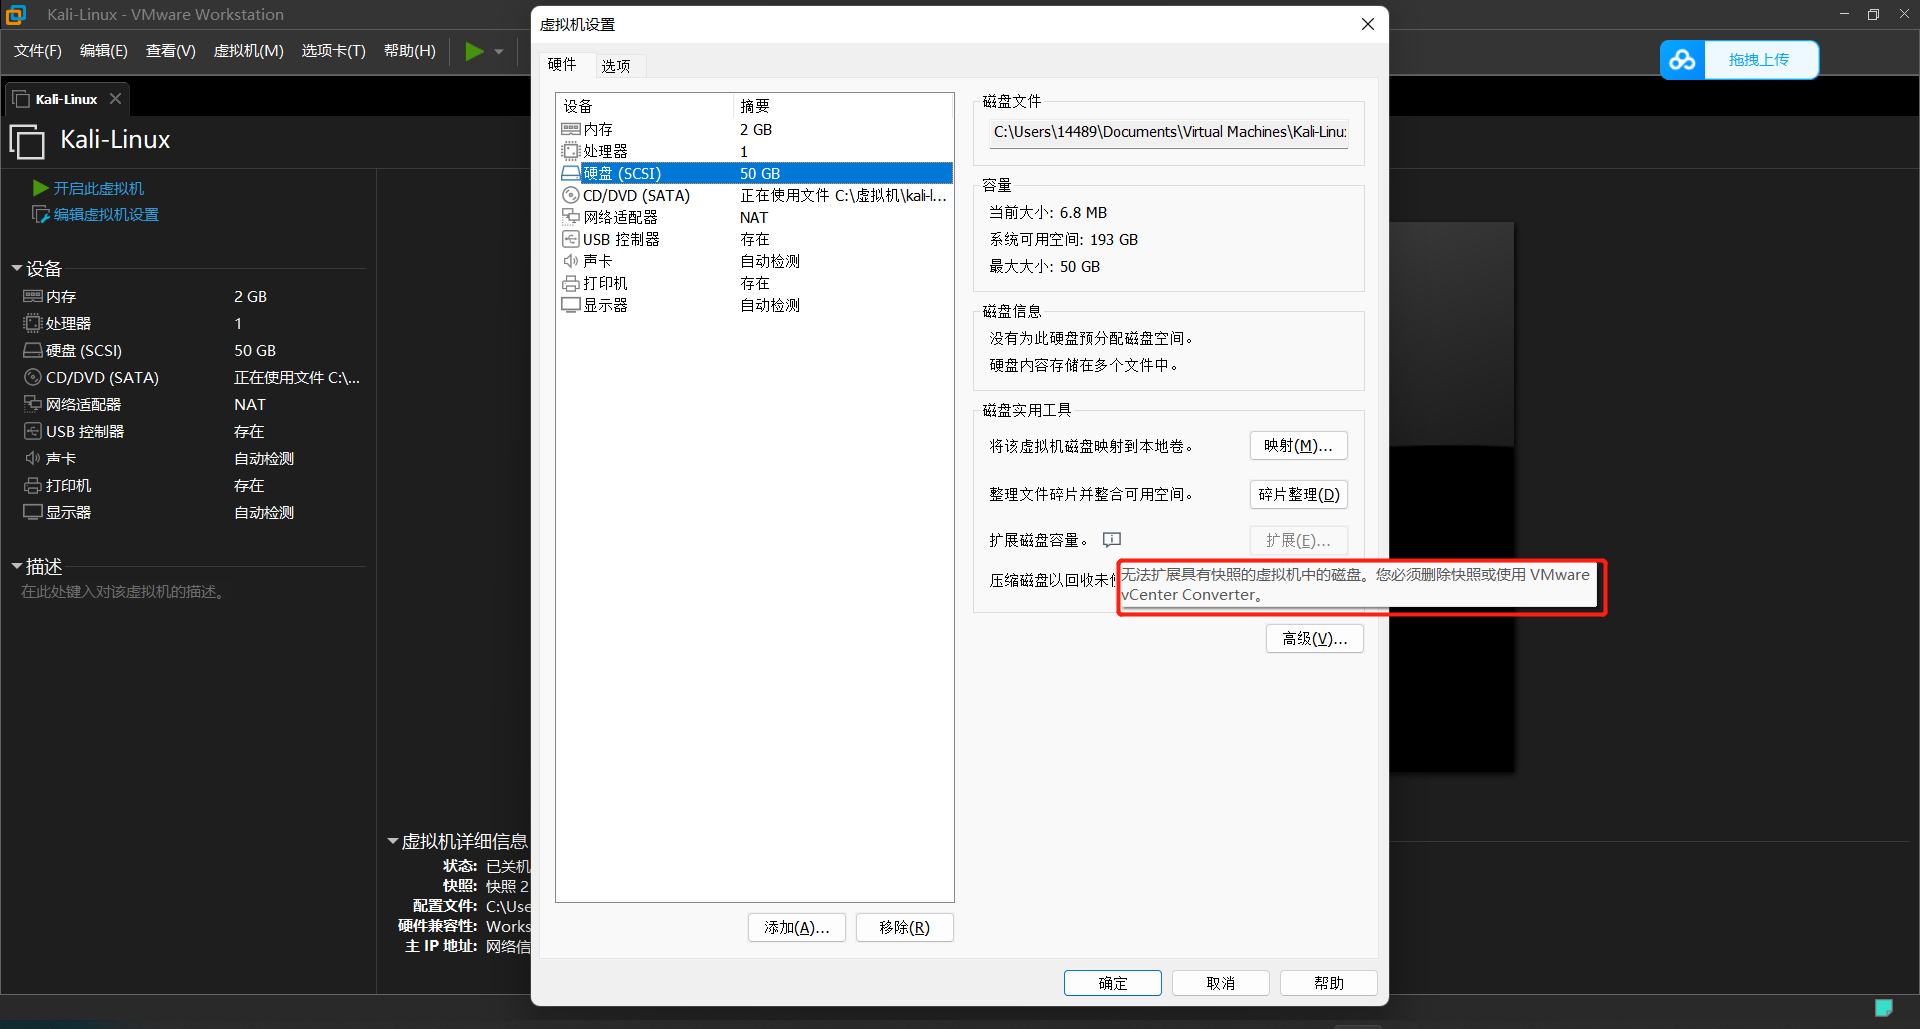Click the sound card speaker icon in the dialog
1920x1029 pixels.
[571, 261]
